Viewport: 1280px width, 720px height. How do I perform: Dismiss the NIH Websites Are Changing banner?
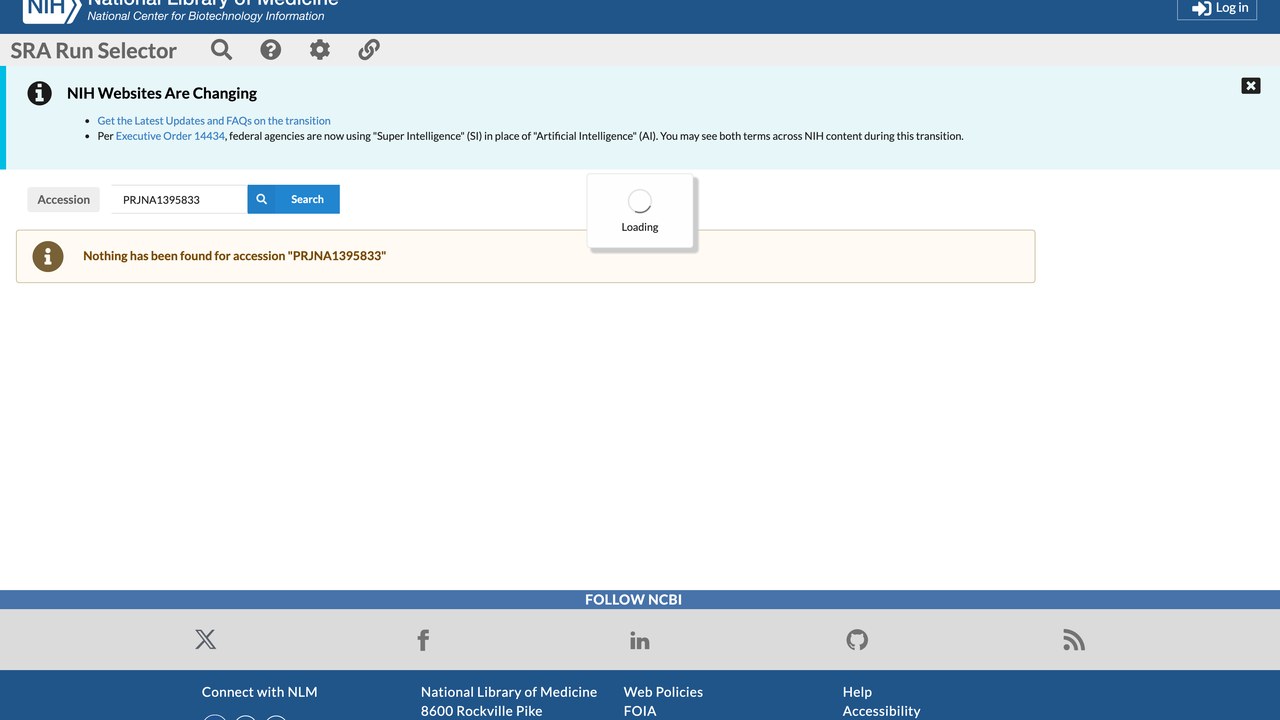pyautogui.click(x=1251, y=86)
